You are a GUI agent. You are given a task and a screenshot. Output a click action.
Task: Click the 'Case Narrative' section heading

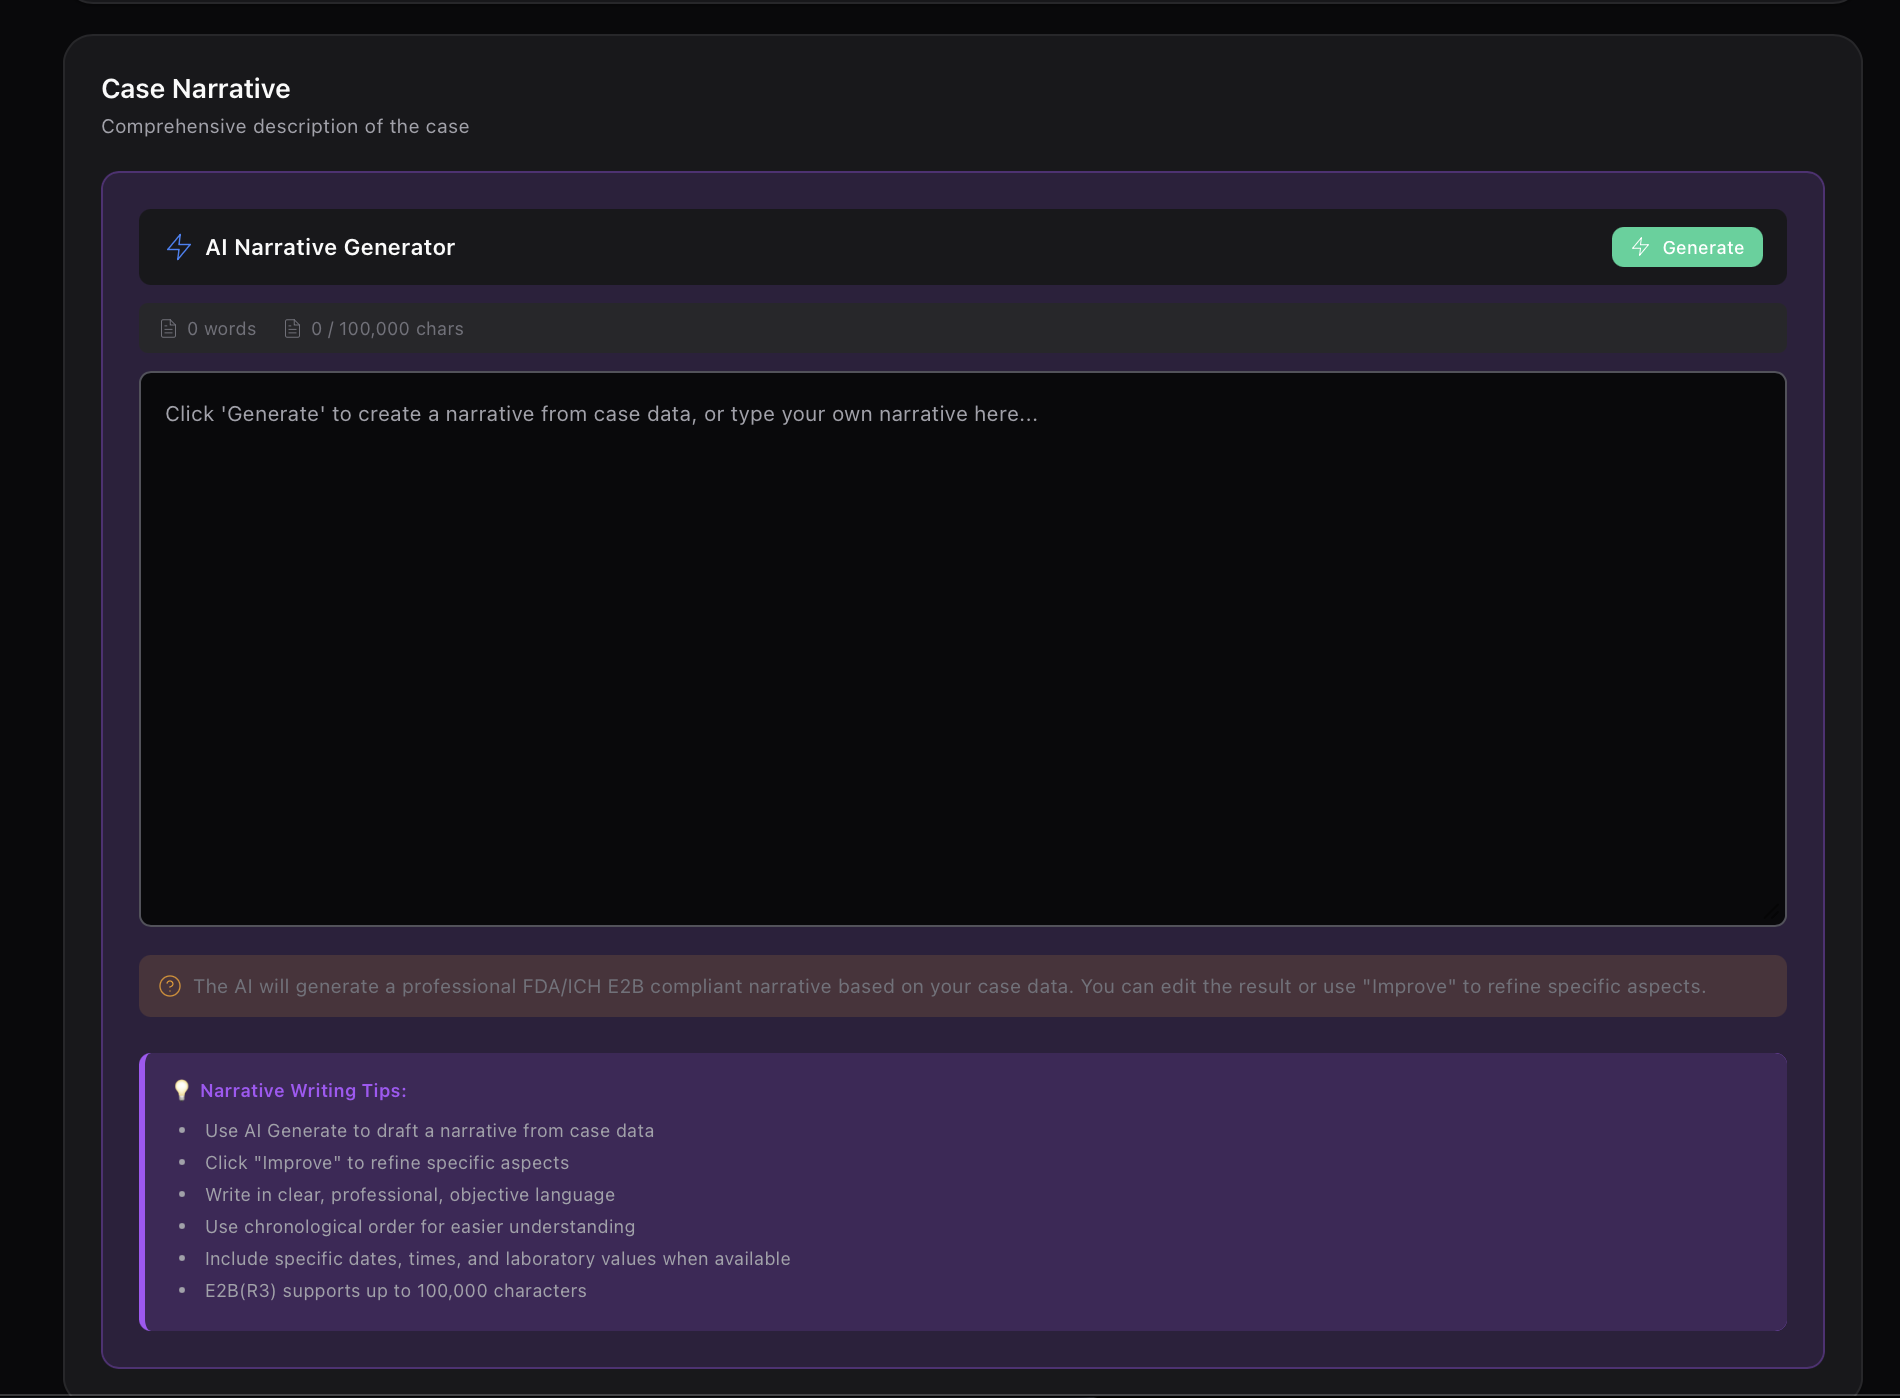click(196, 89)
